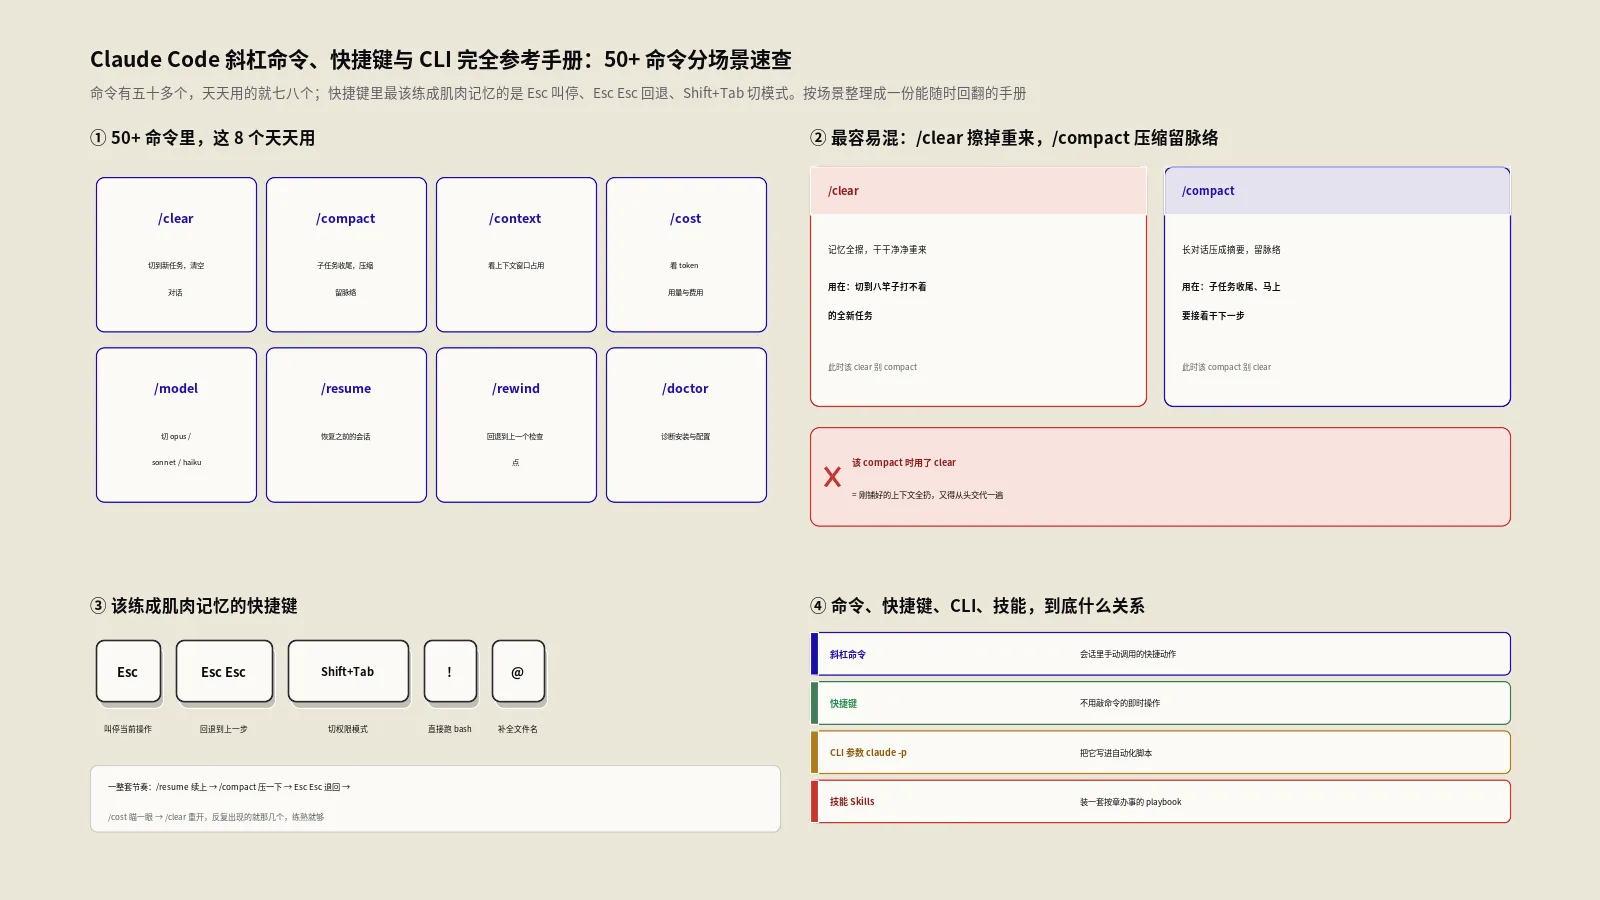The image size is (1600, 900).
Task: Click the line starting '一整套节奏：/resume 续上'
Action: click(229, 787)
